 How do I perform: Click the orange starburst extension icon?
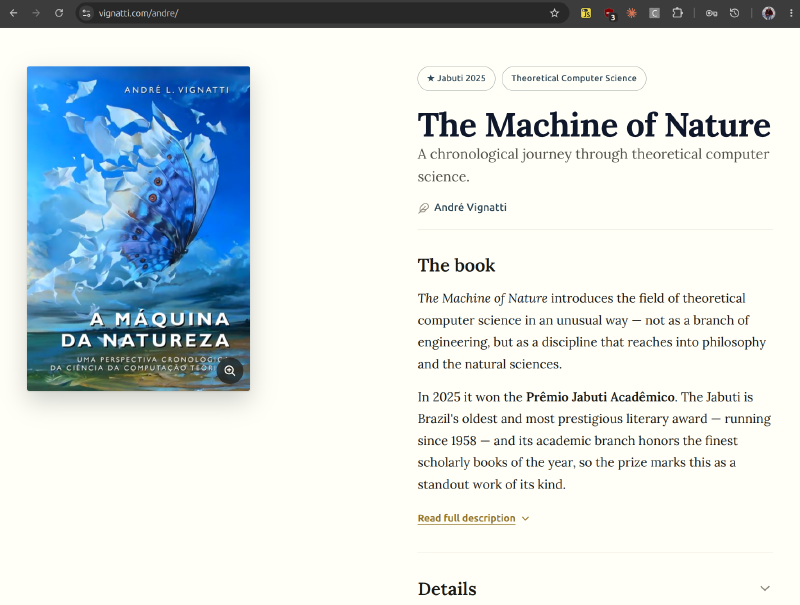(x=632, y=13)
